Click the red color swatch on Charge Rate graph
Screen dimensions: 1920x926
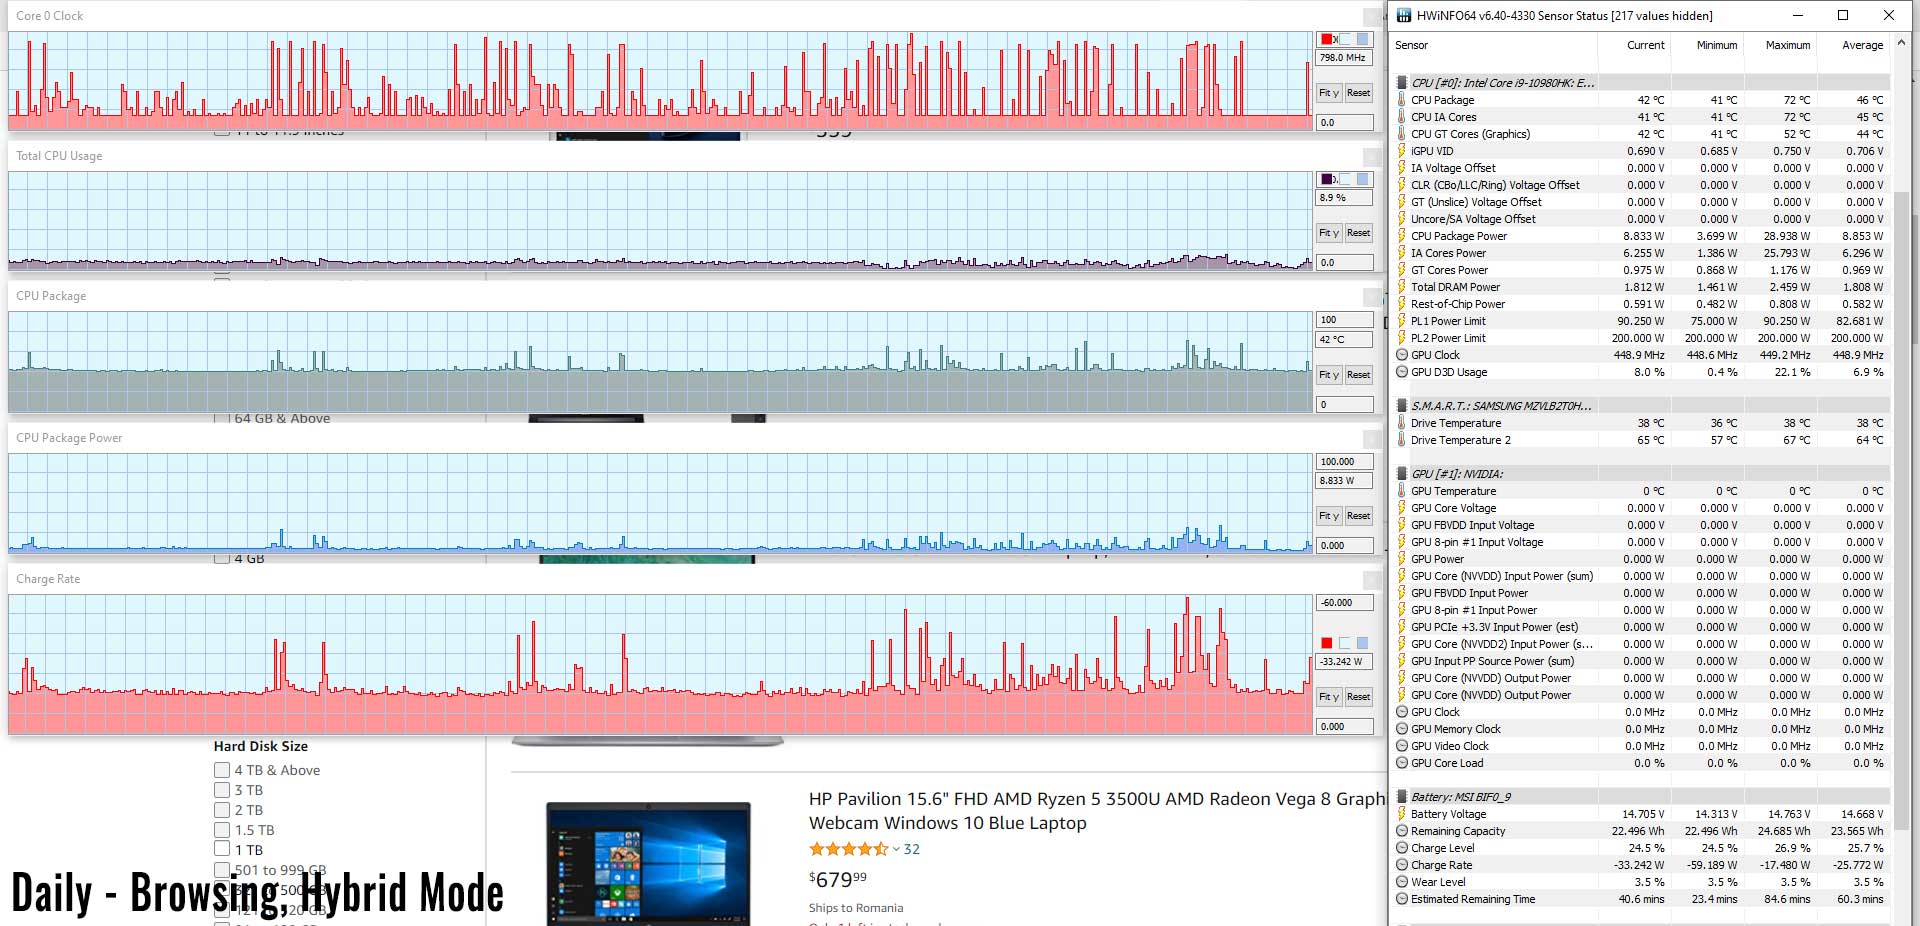pos(1327,643)
